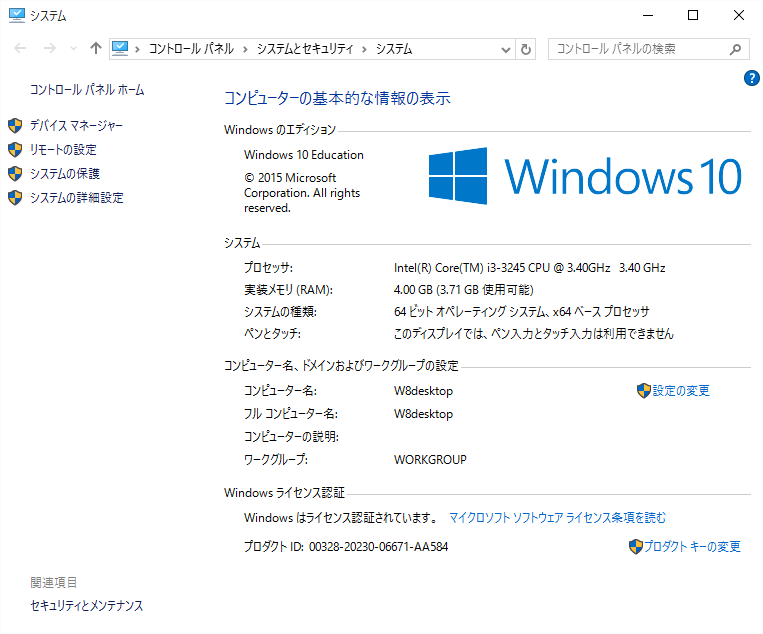763x634 pixels.
Task: Read the マイクロソフト ソフトウェア ライセンス条項 link
Action: (x=557, y=518)
